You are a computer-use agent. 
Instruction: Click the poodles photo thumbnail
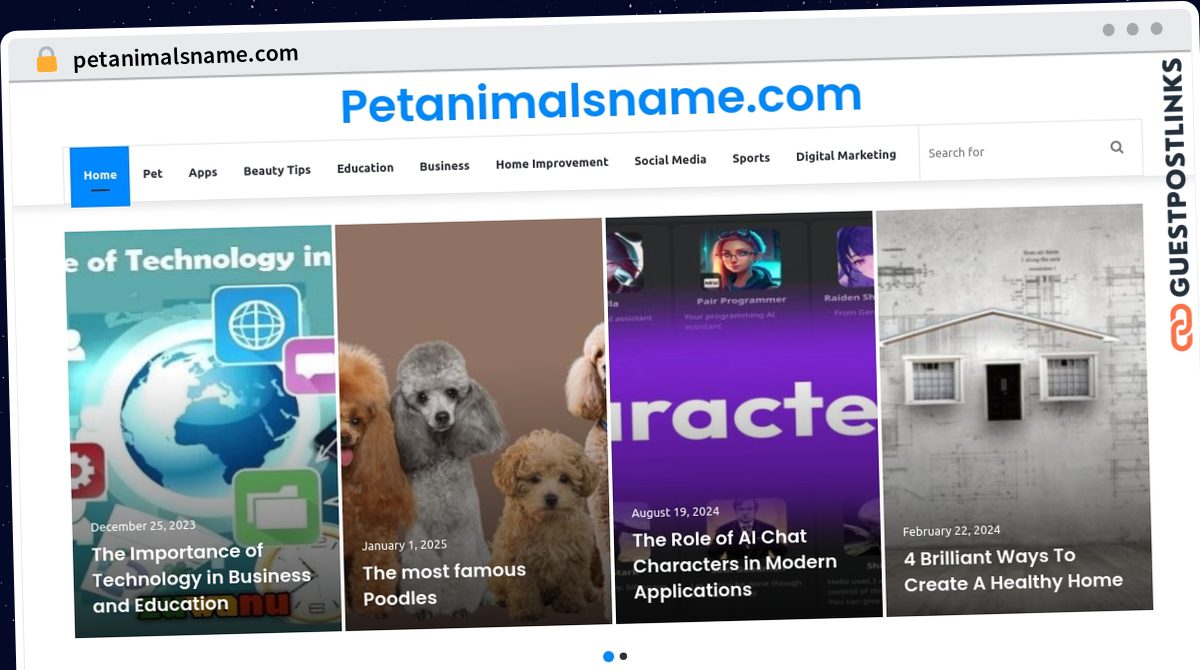tap(472, 425)
